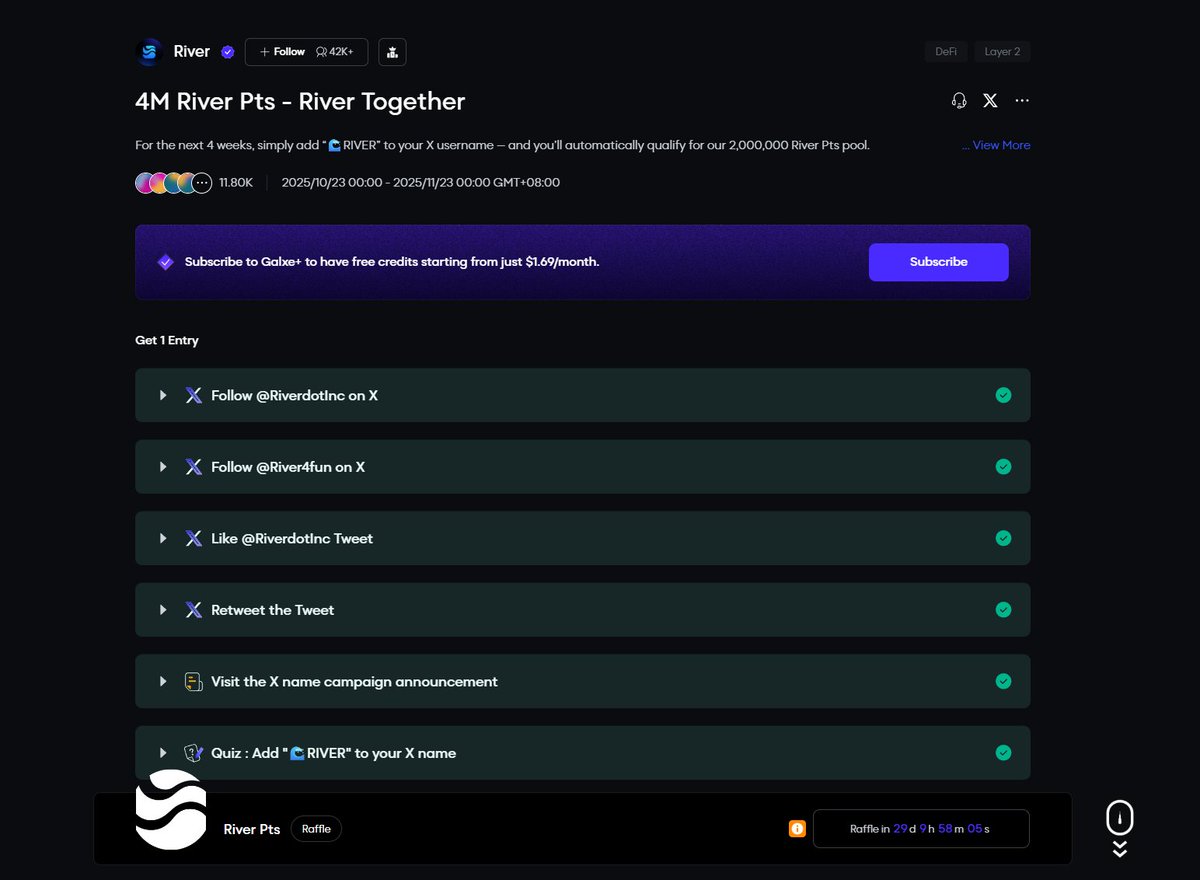Click the 11.80K participants count
Image resolution: width=1200 pixels, height=880 pixels.
pos(236,183)
